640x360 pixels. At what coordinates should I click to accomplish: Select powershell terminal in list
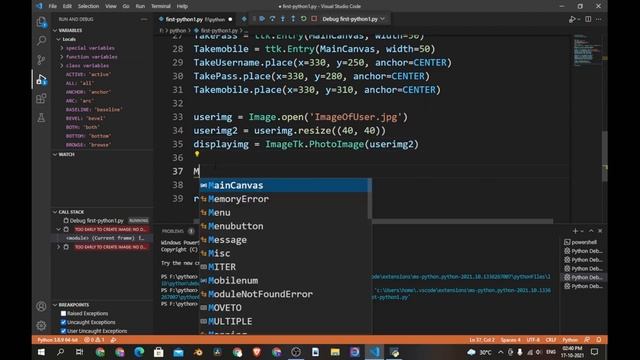point(584,242)
